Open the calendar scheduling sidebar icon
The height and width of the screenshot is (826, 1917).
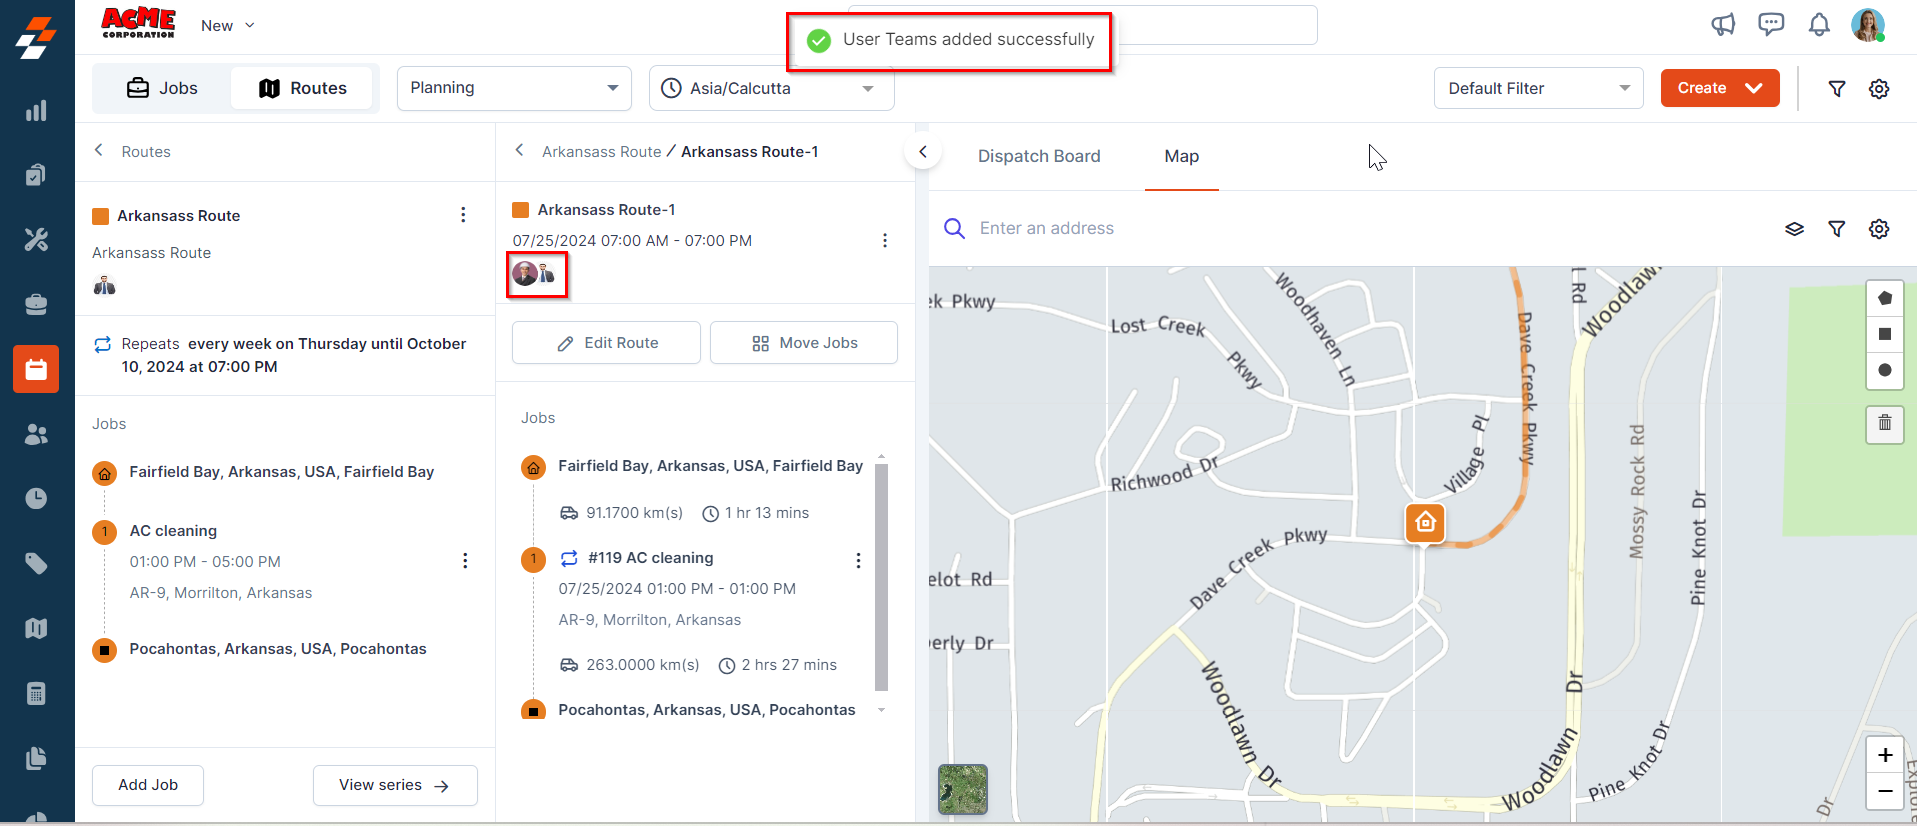click(x=36, y=369)
